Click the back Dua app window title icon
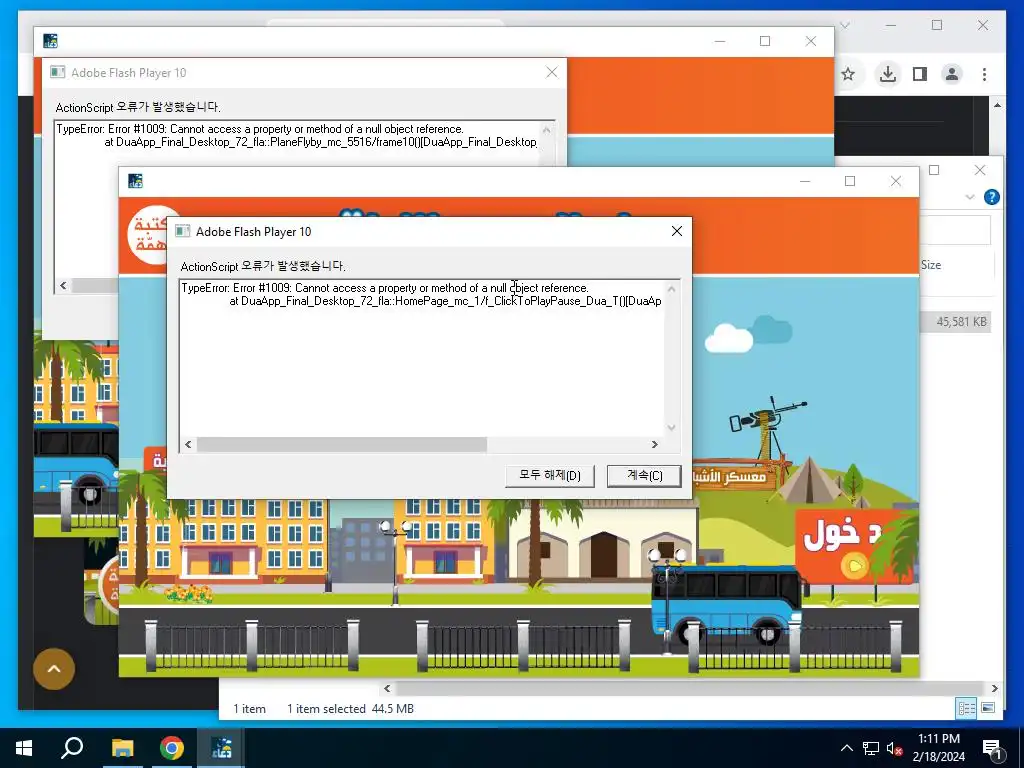This screenshot has height=768, width=1024. tap(50, 40)
